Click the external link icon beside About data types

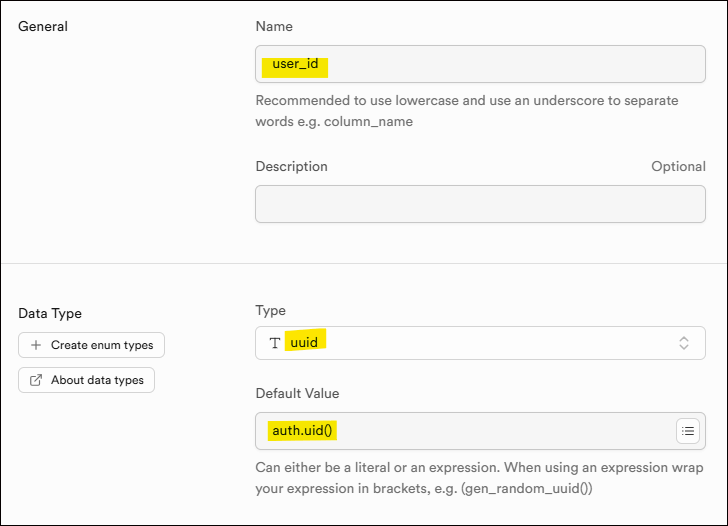(x=36, y=380)
